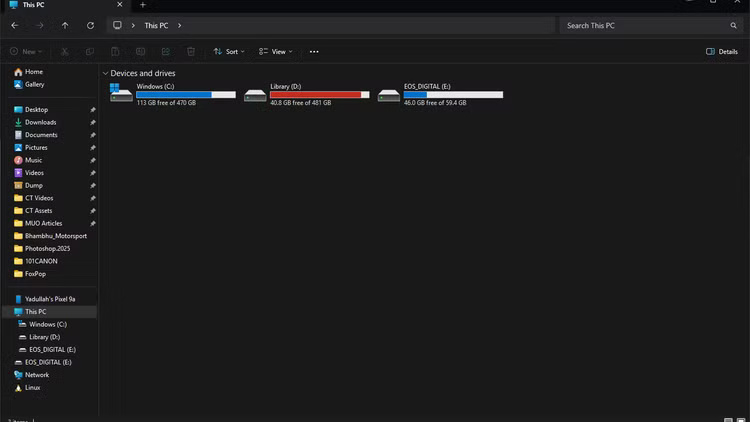
Task: Click the Cut scissors icon
Action: (x=65, y=52)
